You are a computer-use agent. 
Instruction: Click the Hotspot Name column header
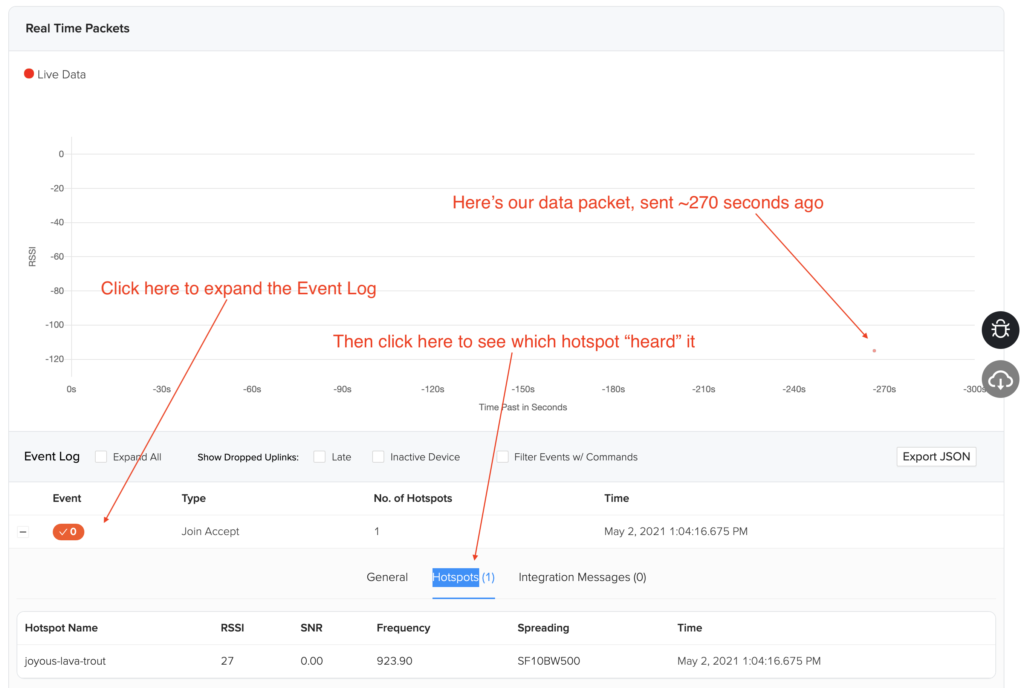[x=61, y=628]
